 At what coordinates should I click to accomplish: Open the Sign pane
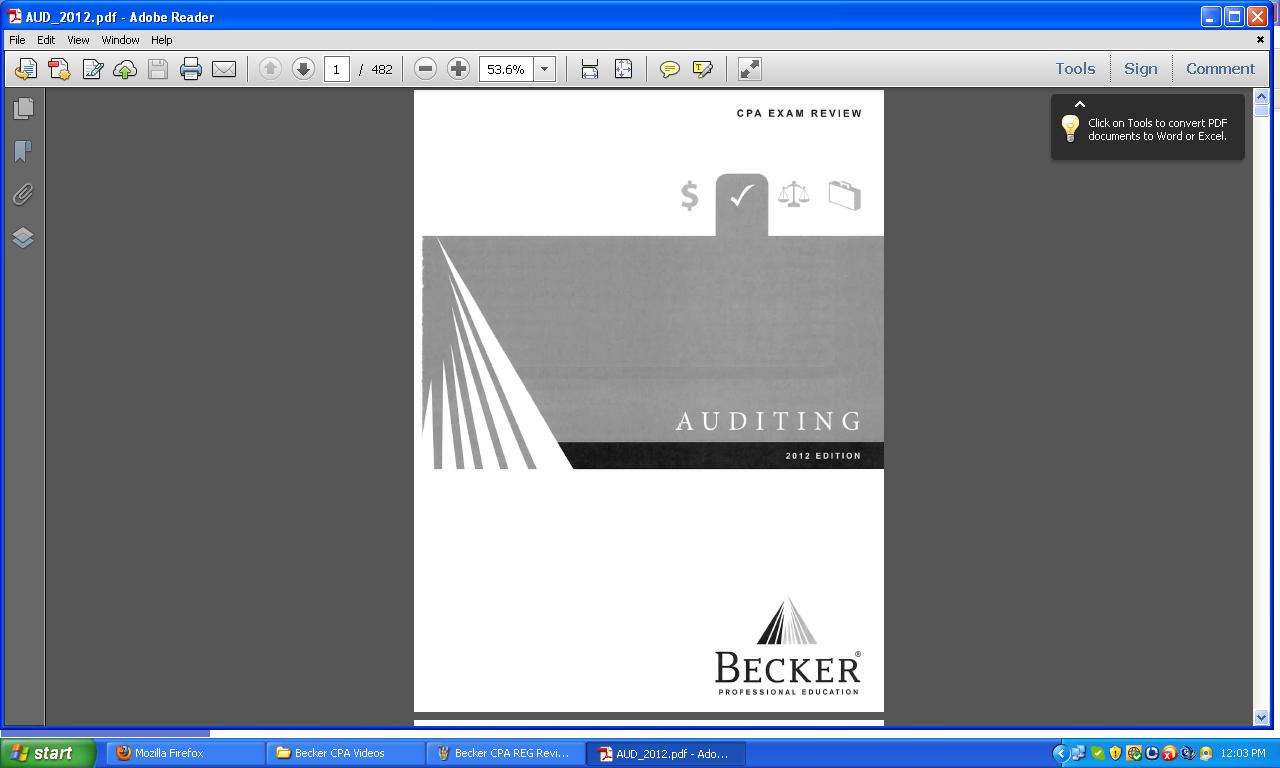coord(1140,69)
